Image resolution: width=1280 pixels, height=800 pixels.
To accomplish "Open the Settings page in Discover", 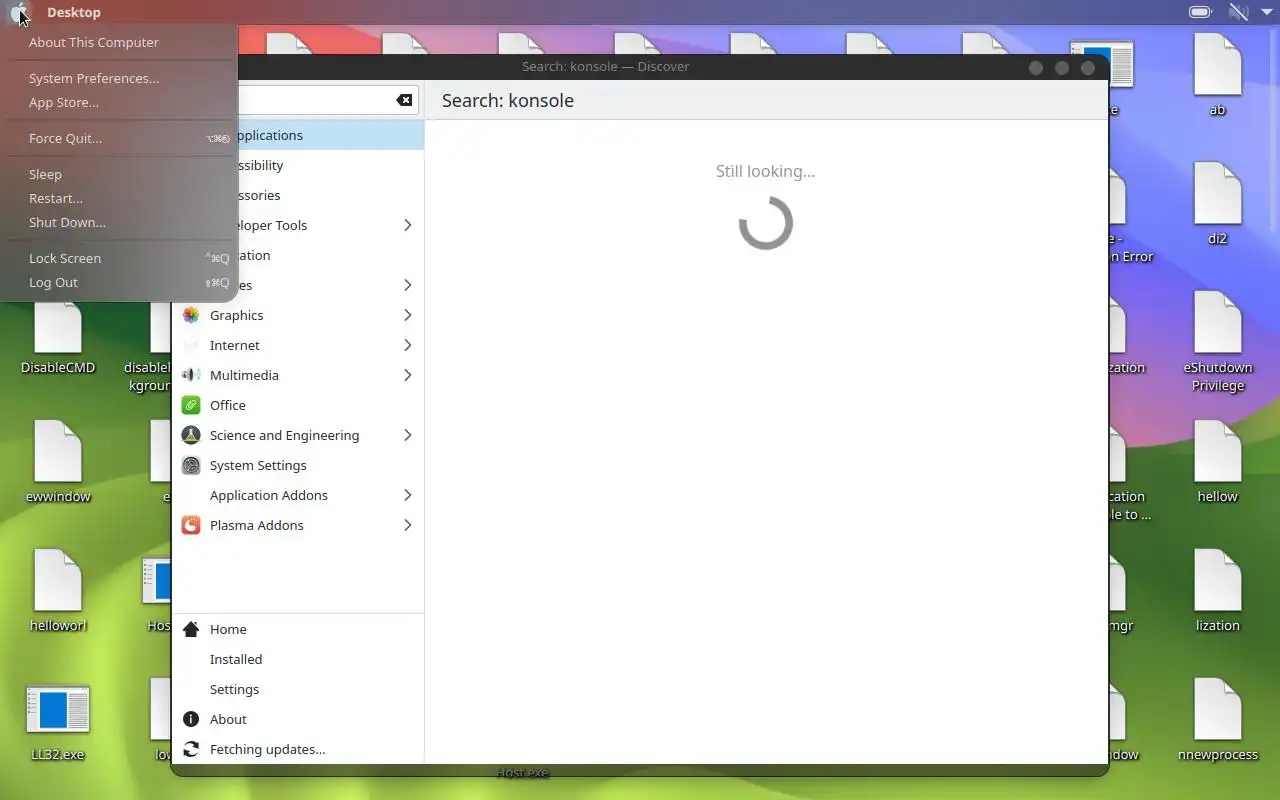I will (234, 689).
